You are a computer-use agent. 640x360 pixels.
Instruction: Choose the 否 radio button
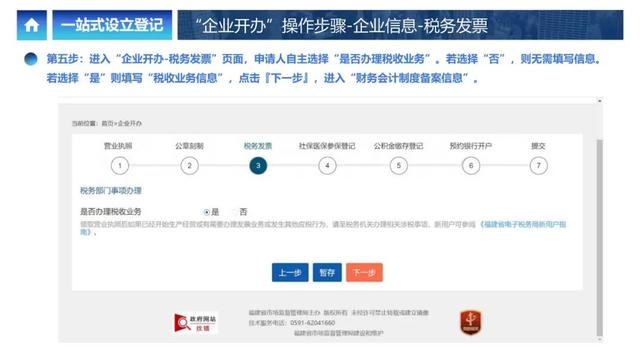(234, 212)
